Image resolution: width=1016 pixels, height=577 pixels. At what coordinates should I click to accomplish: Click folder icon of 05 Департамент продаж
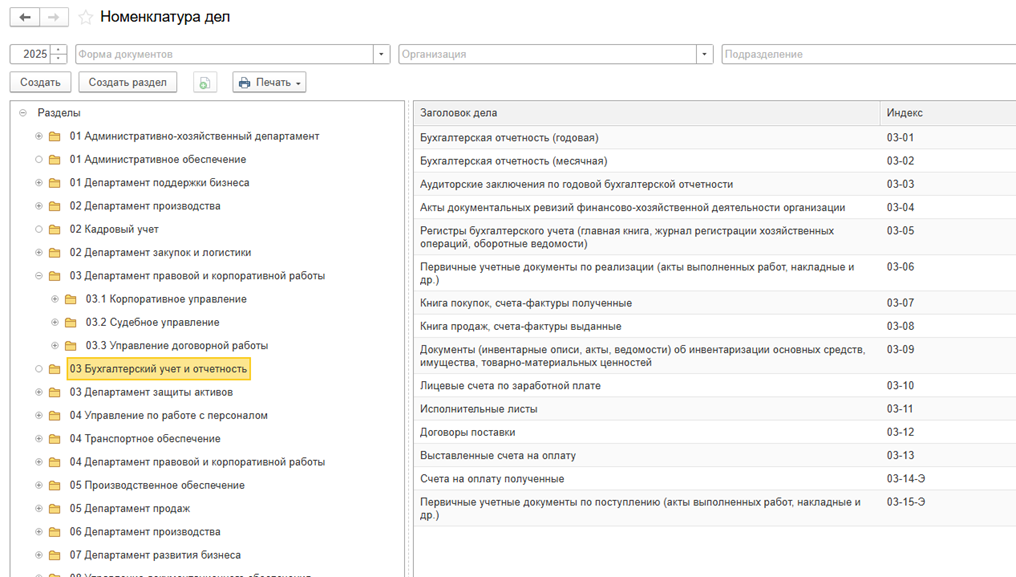55,509
